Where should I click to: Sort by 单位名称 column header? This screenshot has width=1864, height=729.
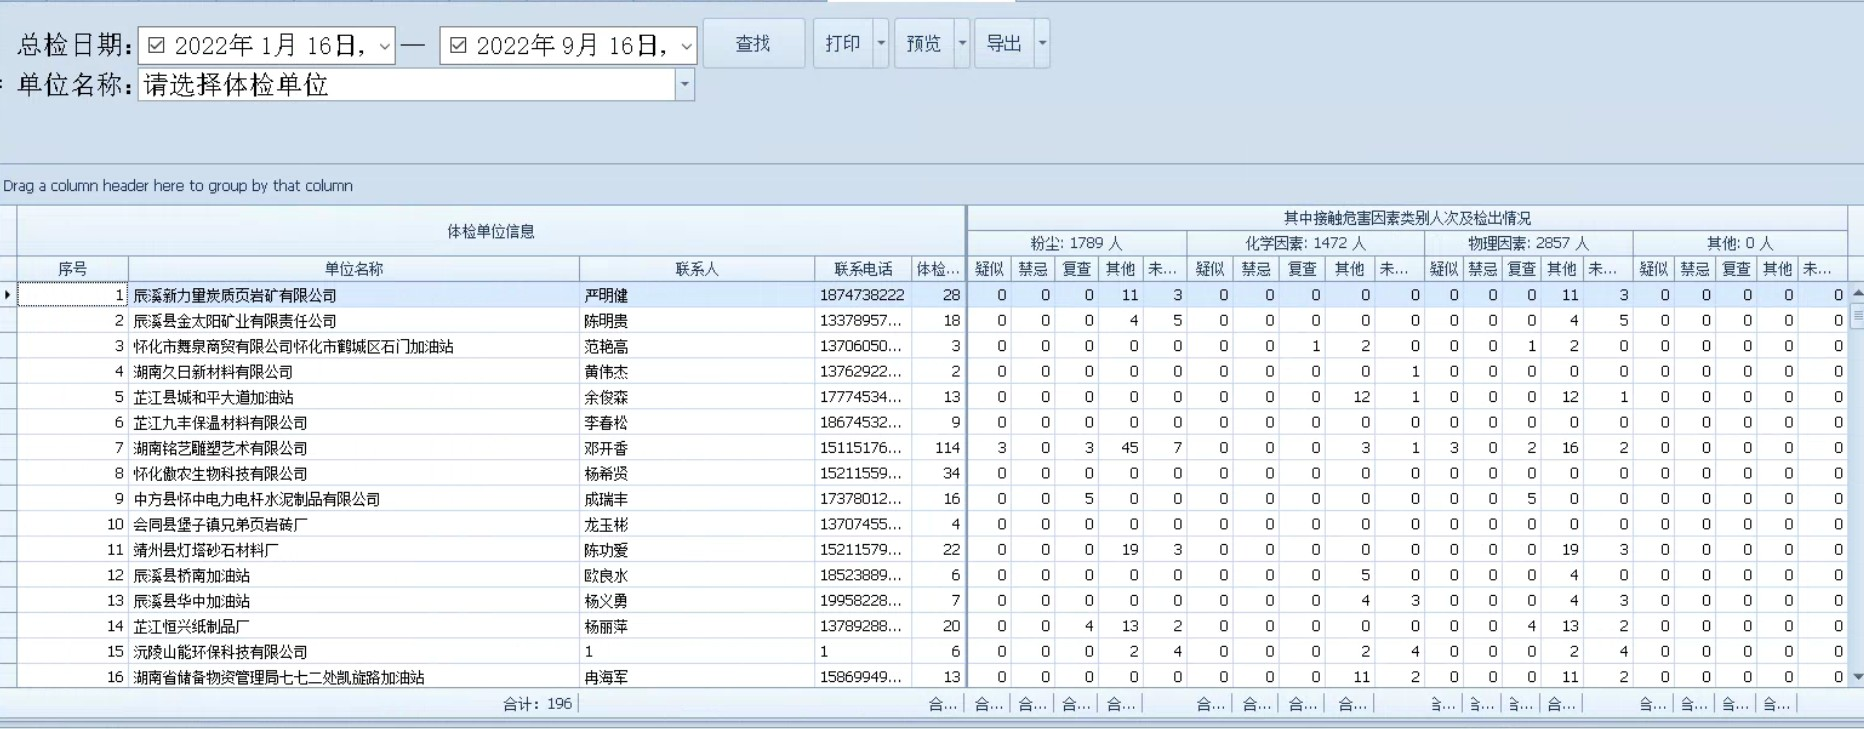pos(353,269)
